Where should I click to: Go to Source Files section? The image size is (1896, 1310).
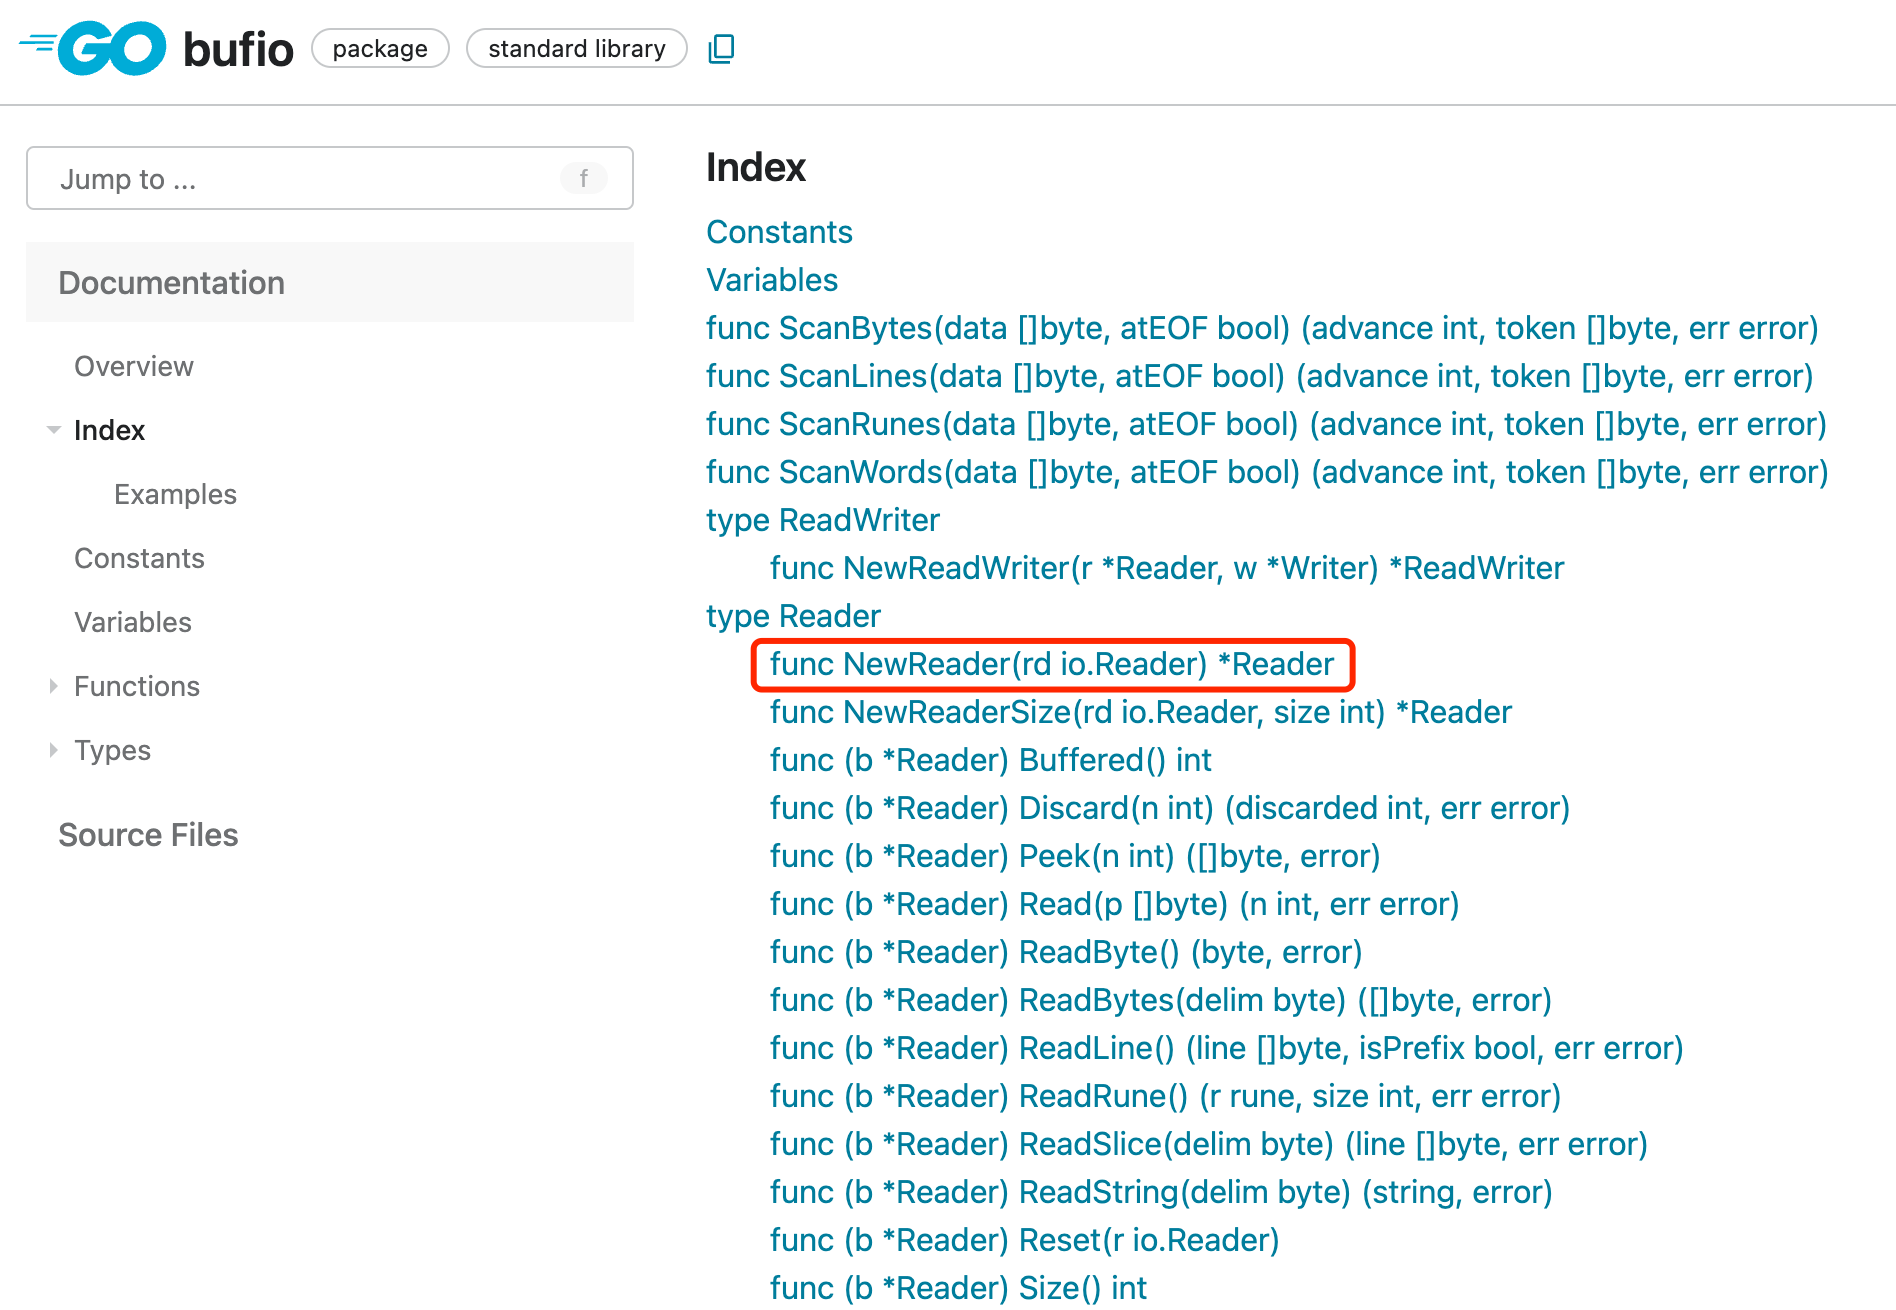(x=148, y=834)
